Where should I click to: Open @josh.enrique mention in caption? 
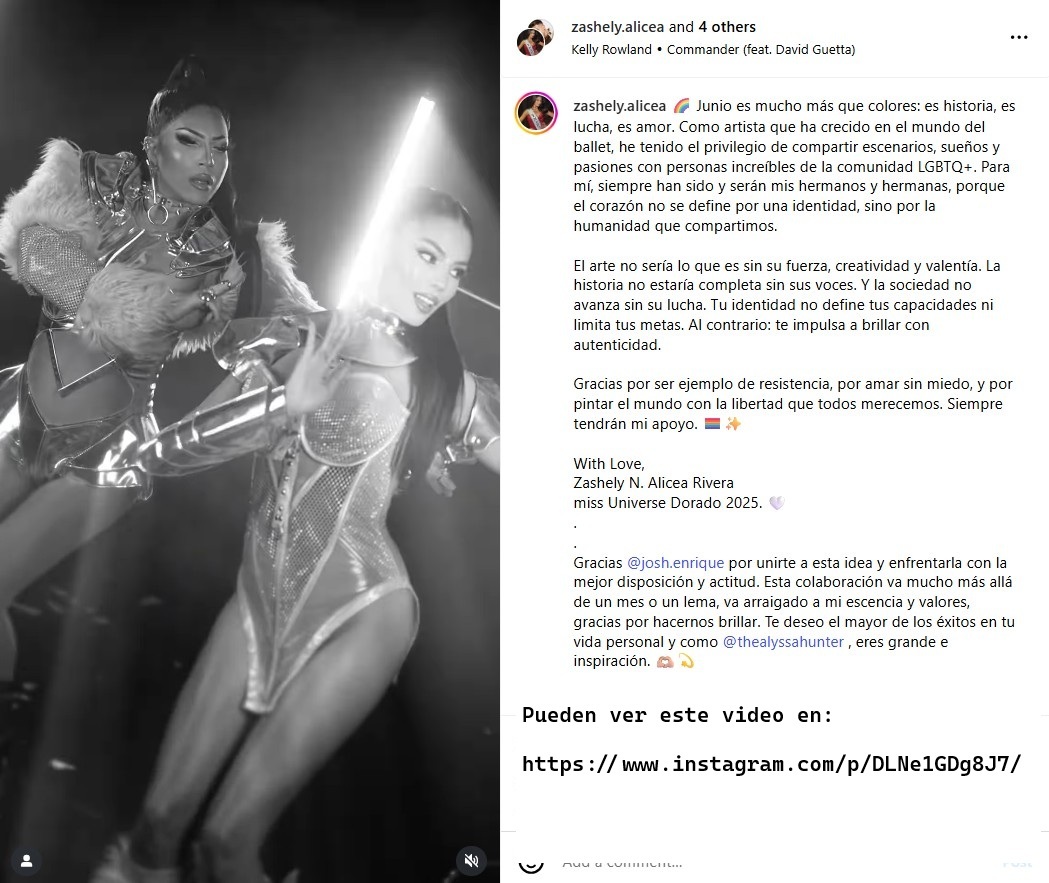(676, 563)
